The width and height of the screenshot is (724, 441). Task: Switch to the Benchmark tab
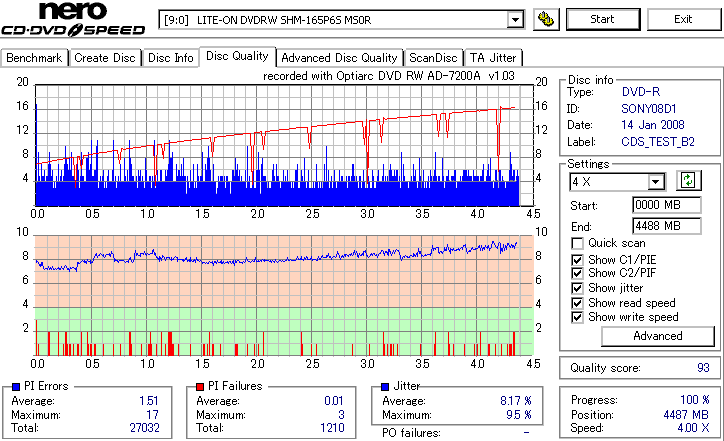pyautogui.click(x=34, y=58)
